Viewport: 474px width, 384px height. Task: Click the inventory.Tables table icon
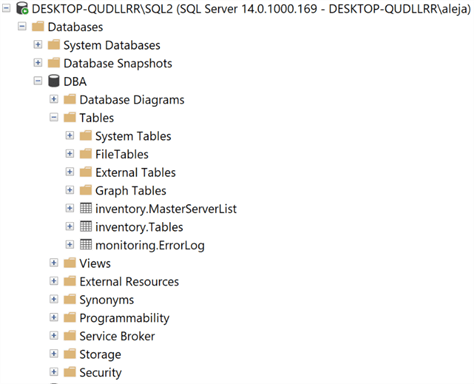tap(86, 226)
